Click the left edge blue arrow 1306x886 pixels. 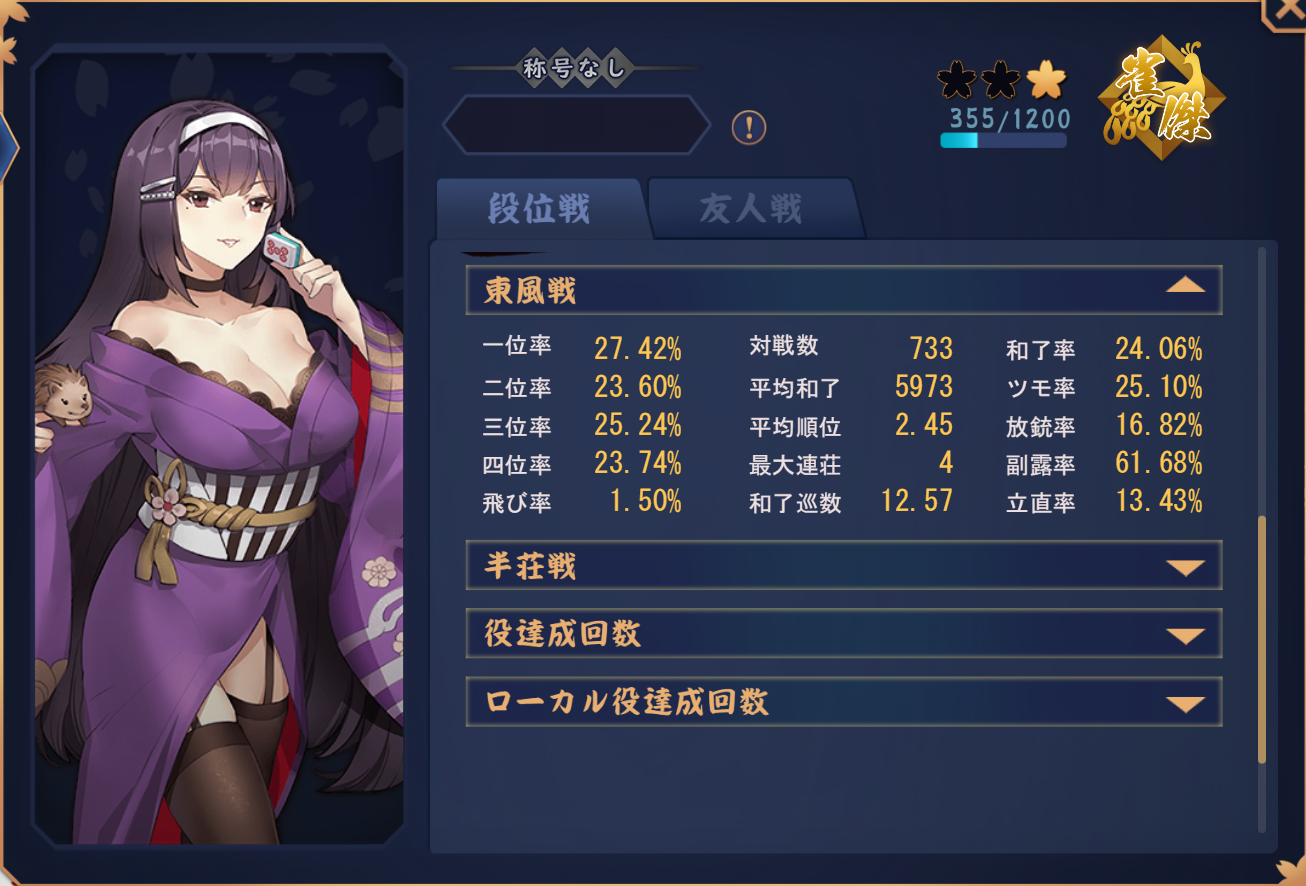point(8,148)
